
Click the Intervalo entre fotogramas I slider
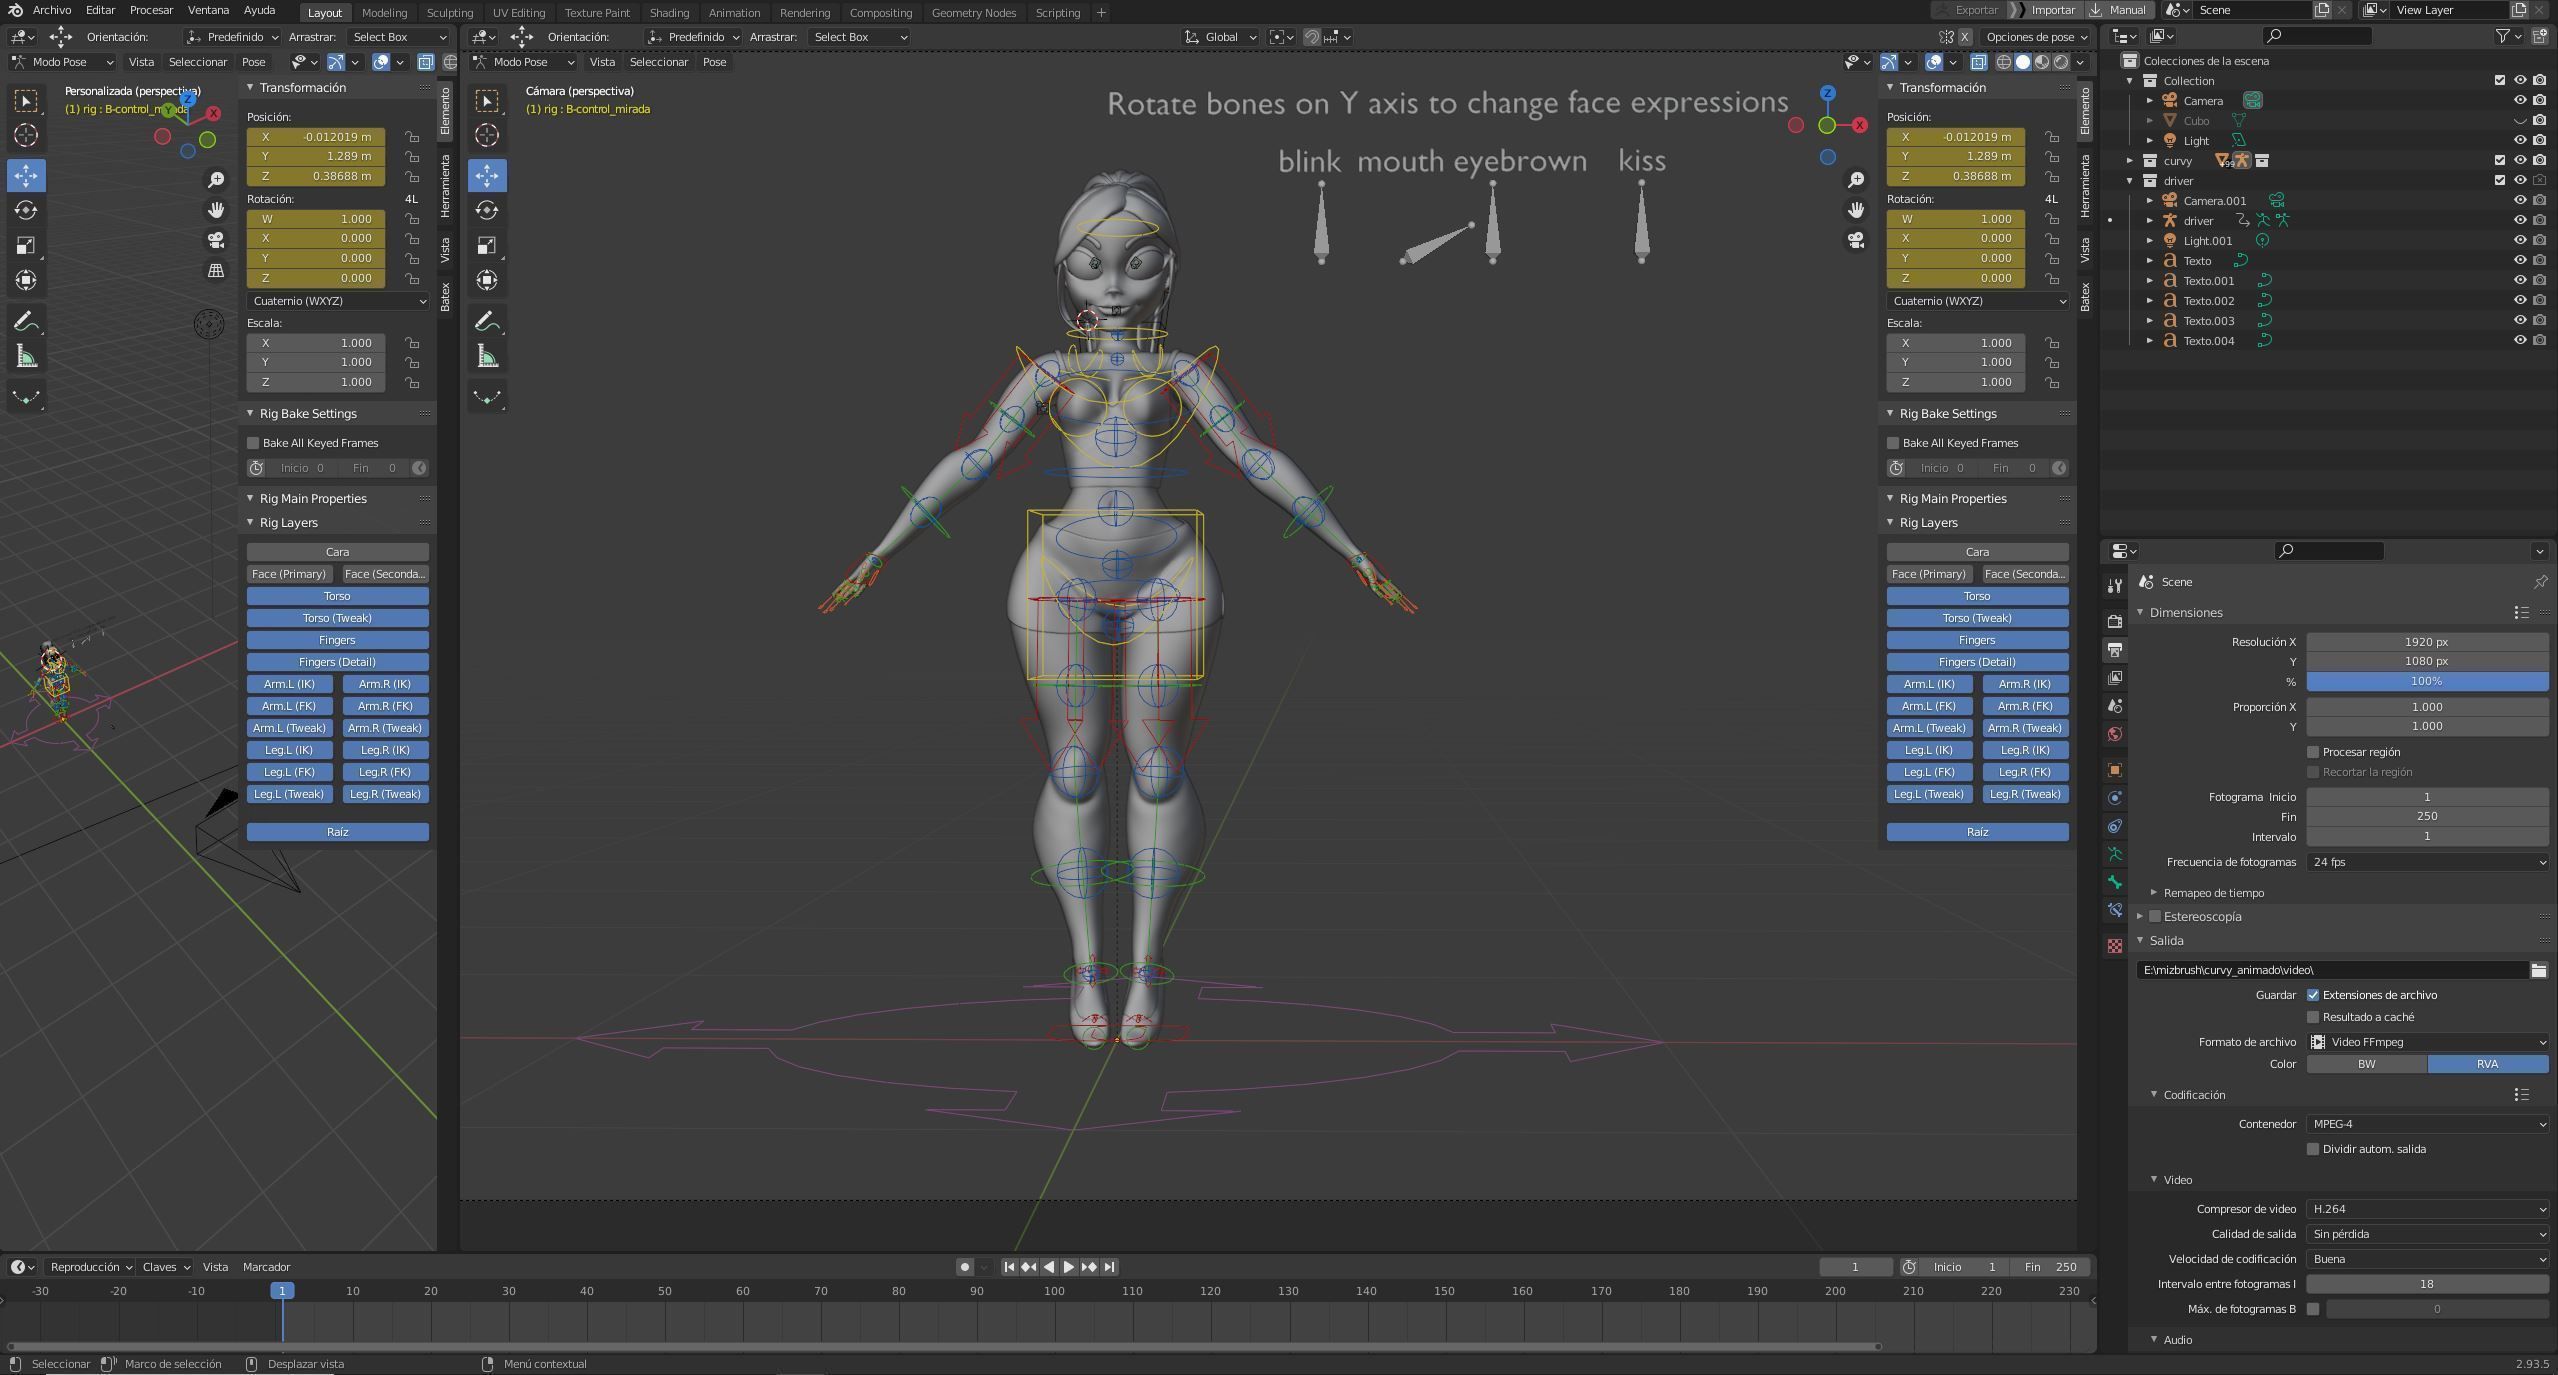[2427, 1284]
